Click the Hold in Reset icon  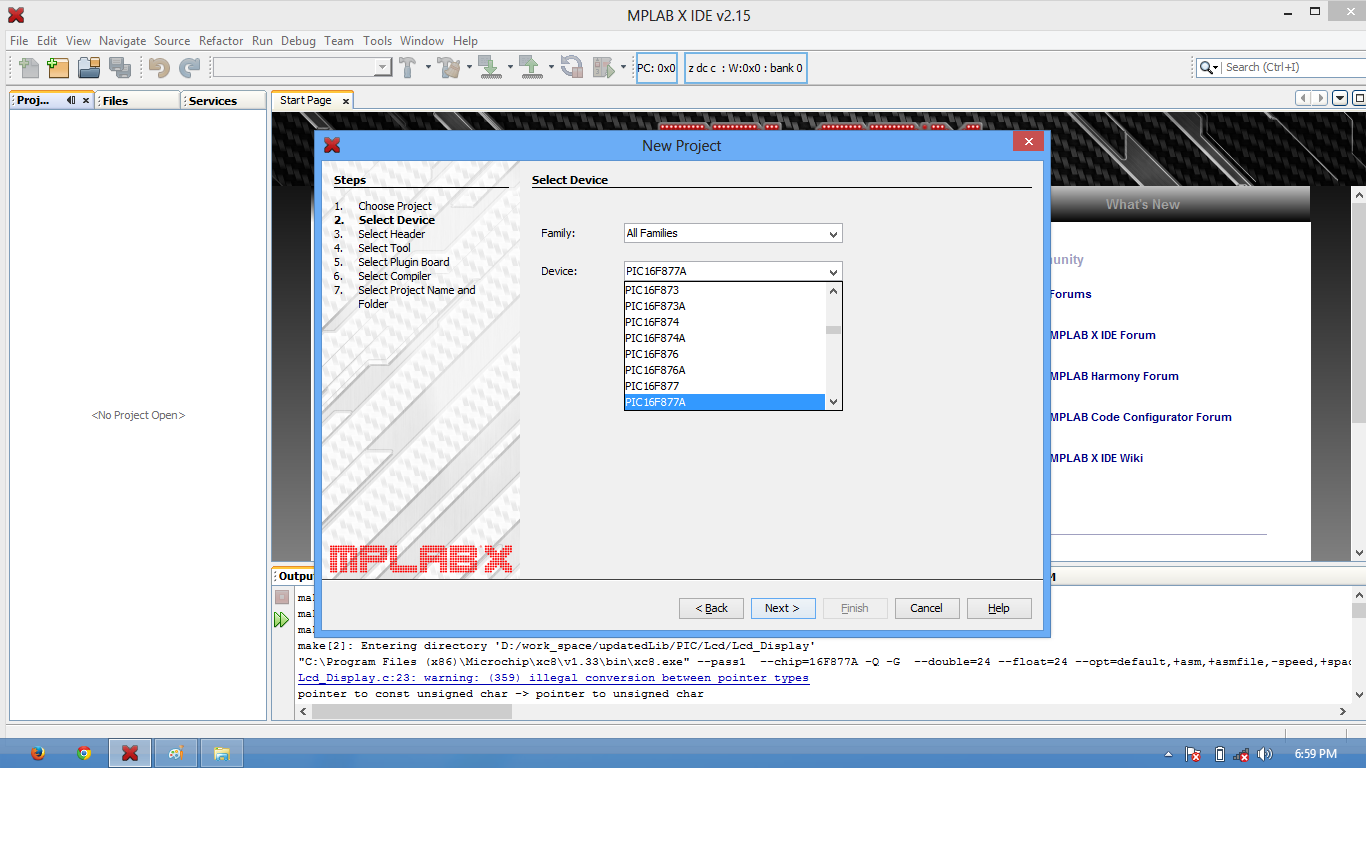coord(572,68)
